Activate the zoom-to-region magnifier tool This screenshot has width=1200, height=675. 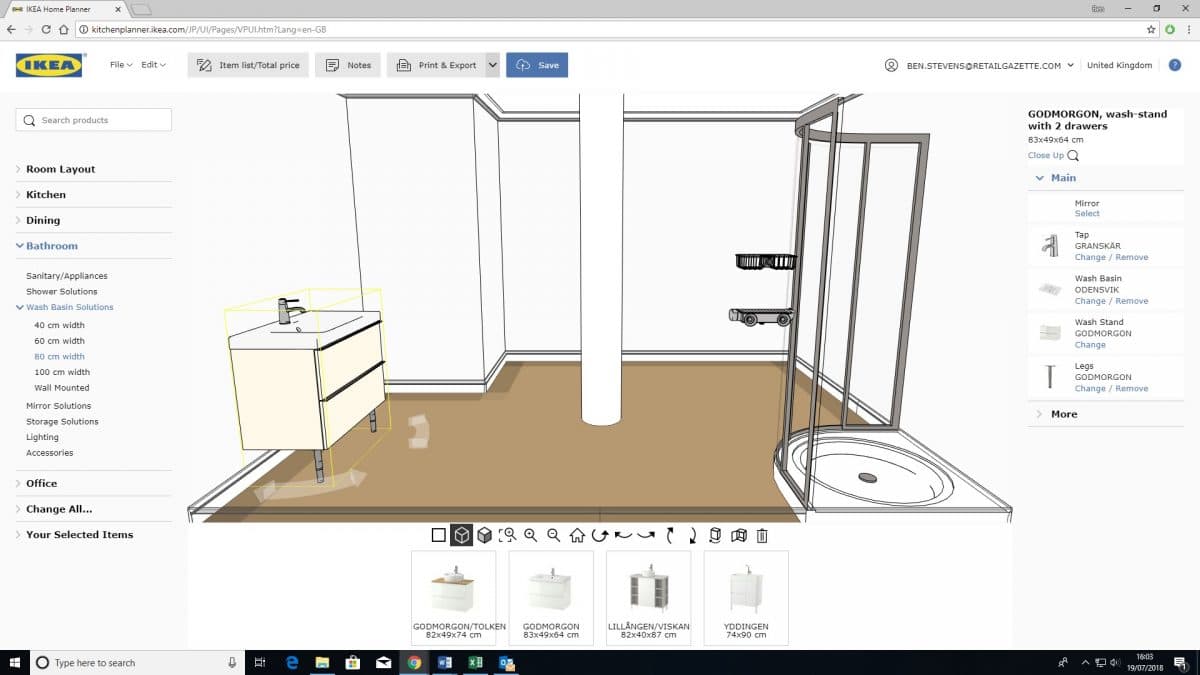click(x=509, y=535)
